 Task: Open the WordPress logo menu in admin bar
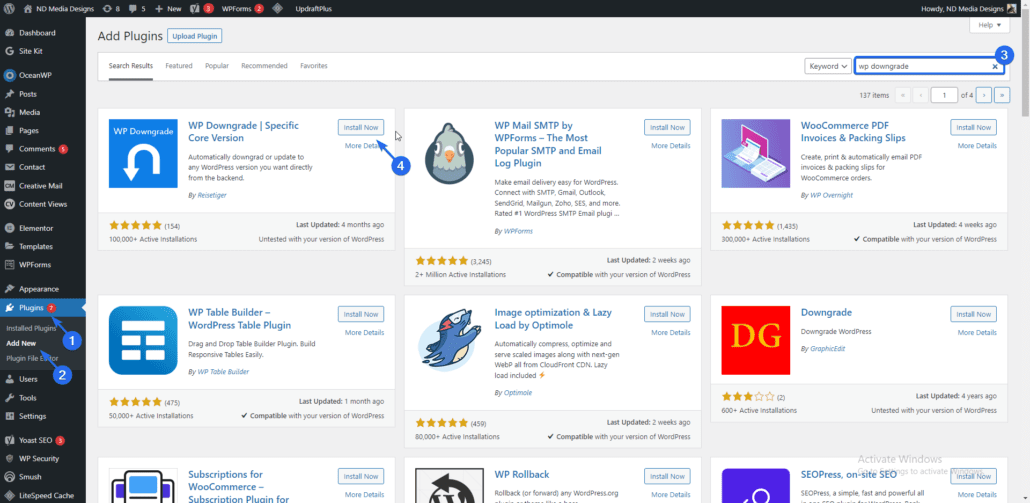click(x=9, y=9)
